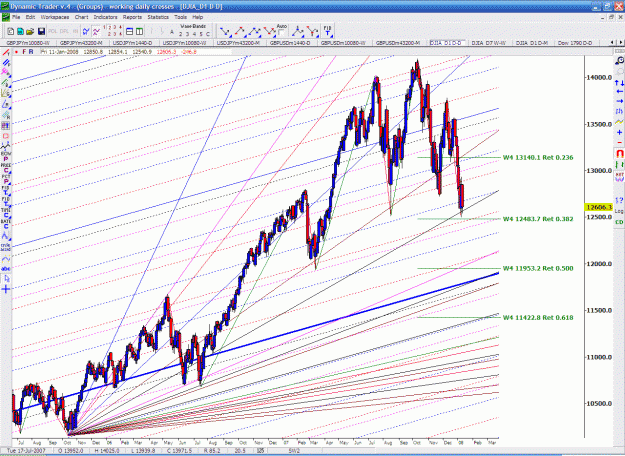The width and height of the screenshot is (625, 456).
Task: Click the two-point swing down tool
Action: pos(225,31)
